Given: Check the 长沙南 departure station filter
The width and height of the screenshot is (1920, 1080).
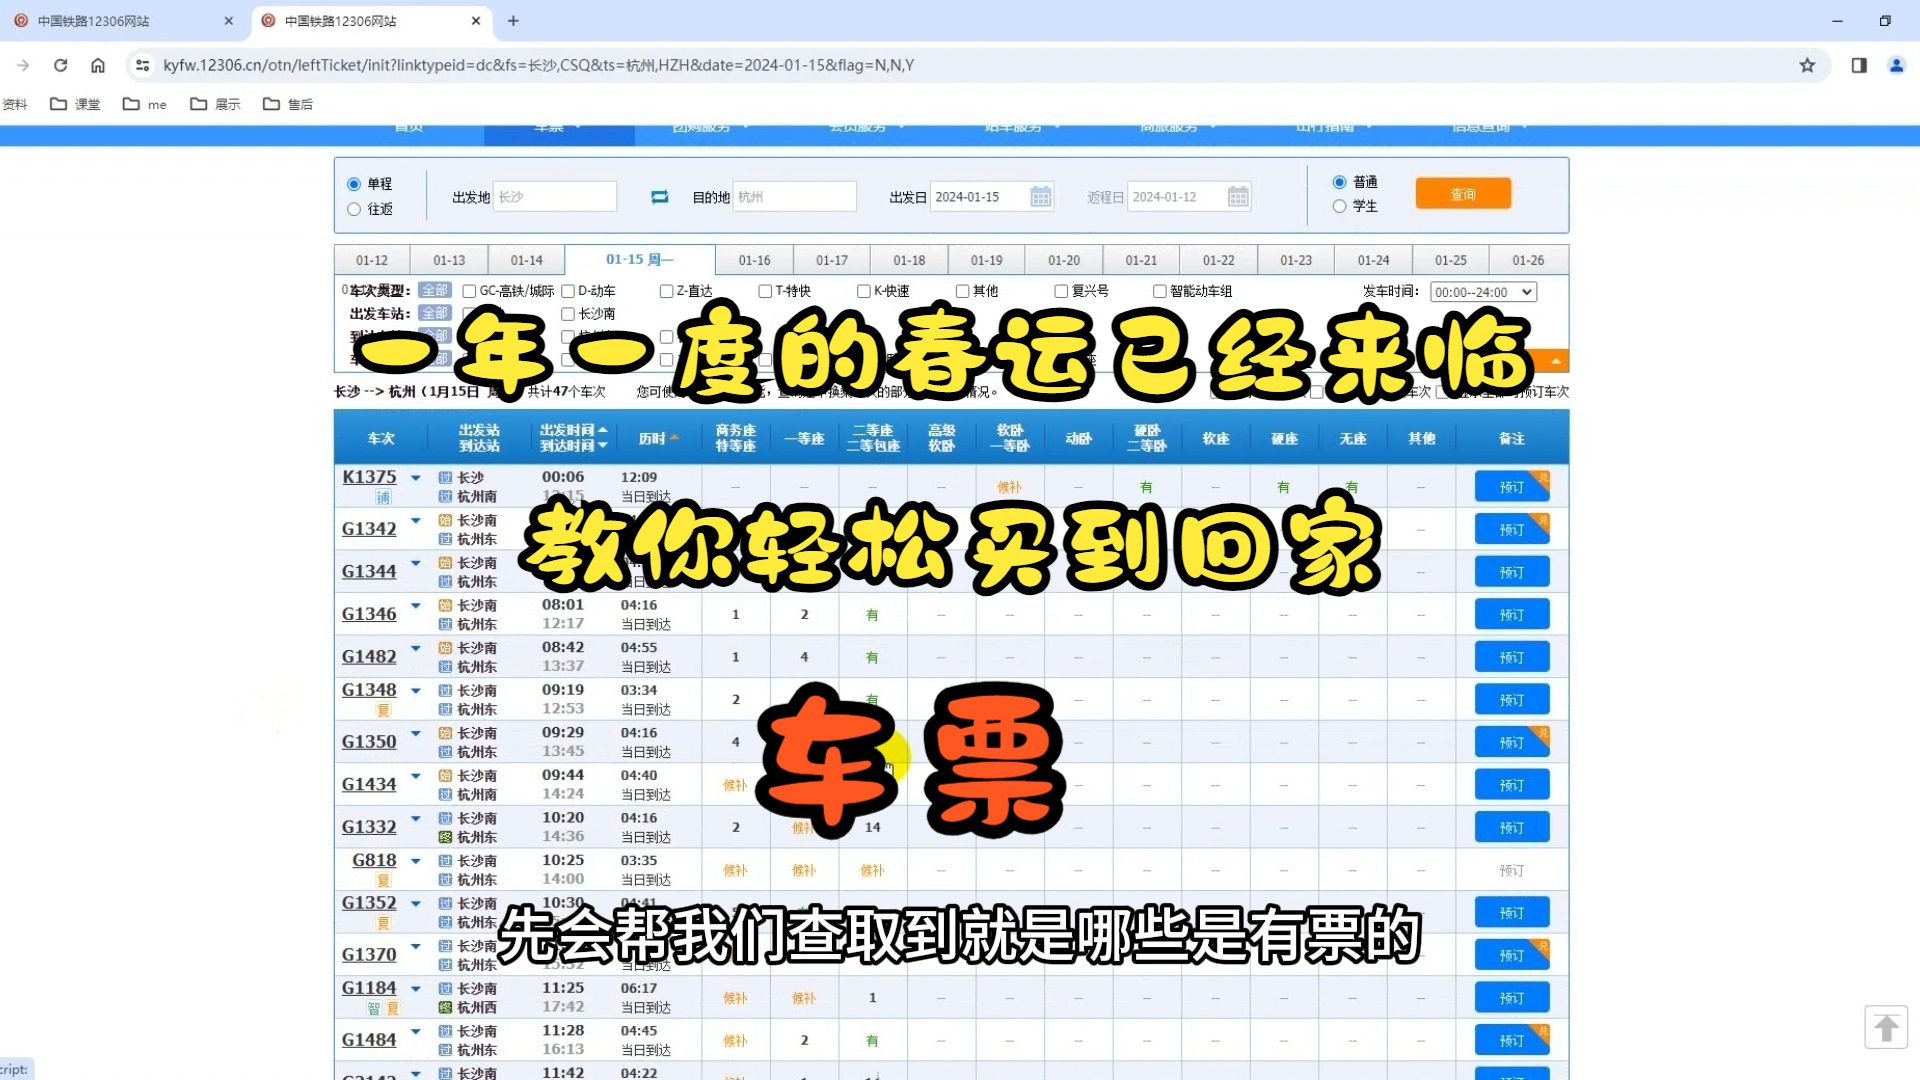Looking at the screenshot, I should 567,314.
